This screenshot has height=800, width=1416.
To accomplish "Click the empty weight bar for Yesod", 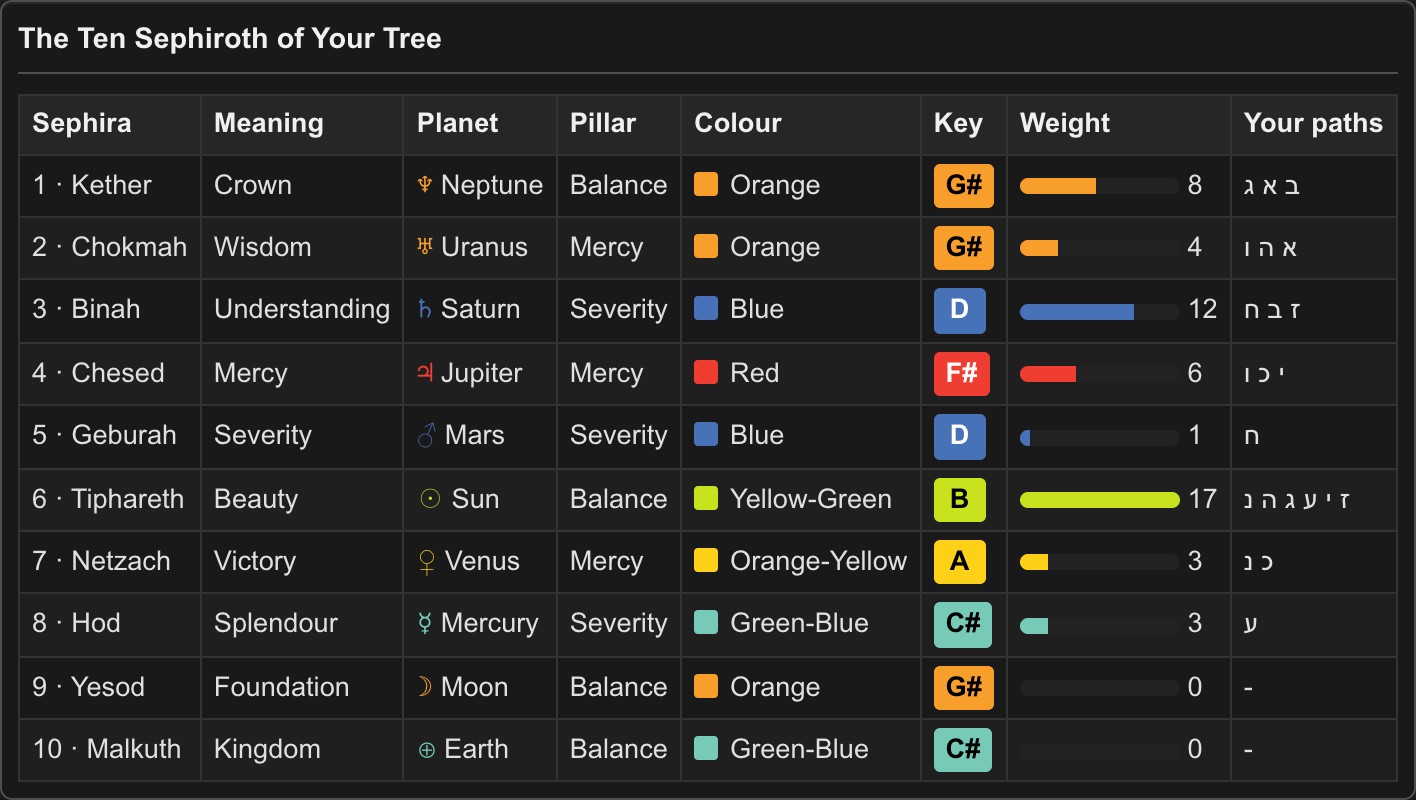I will pos(1100,688).
